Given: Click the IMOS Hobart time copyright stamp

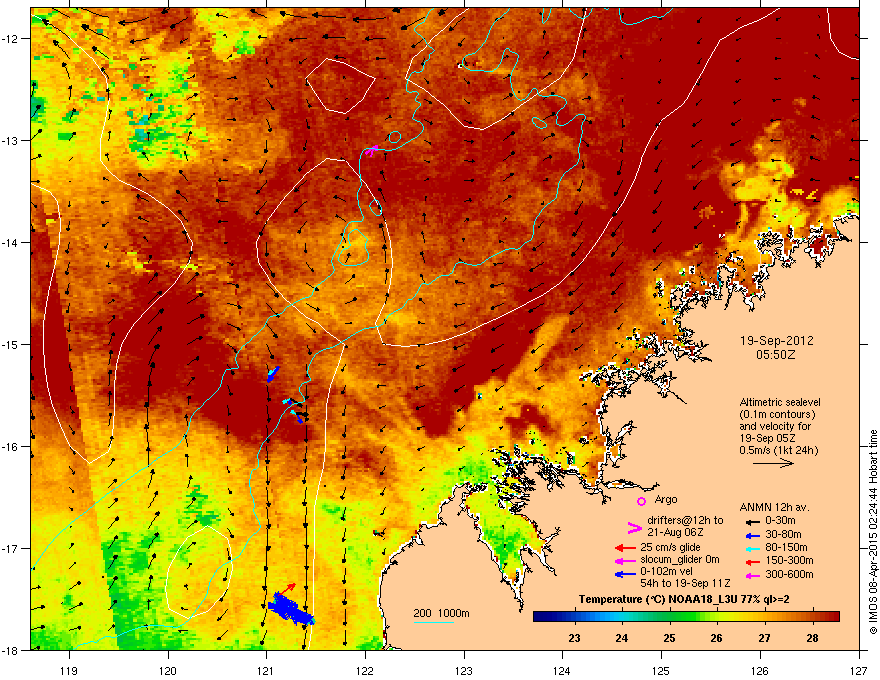Looking at the screenshot, I should click(873, 532).
